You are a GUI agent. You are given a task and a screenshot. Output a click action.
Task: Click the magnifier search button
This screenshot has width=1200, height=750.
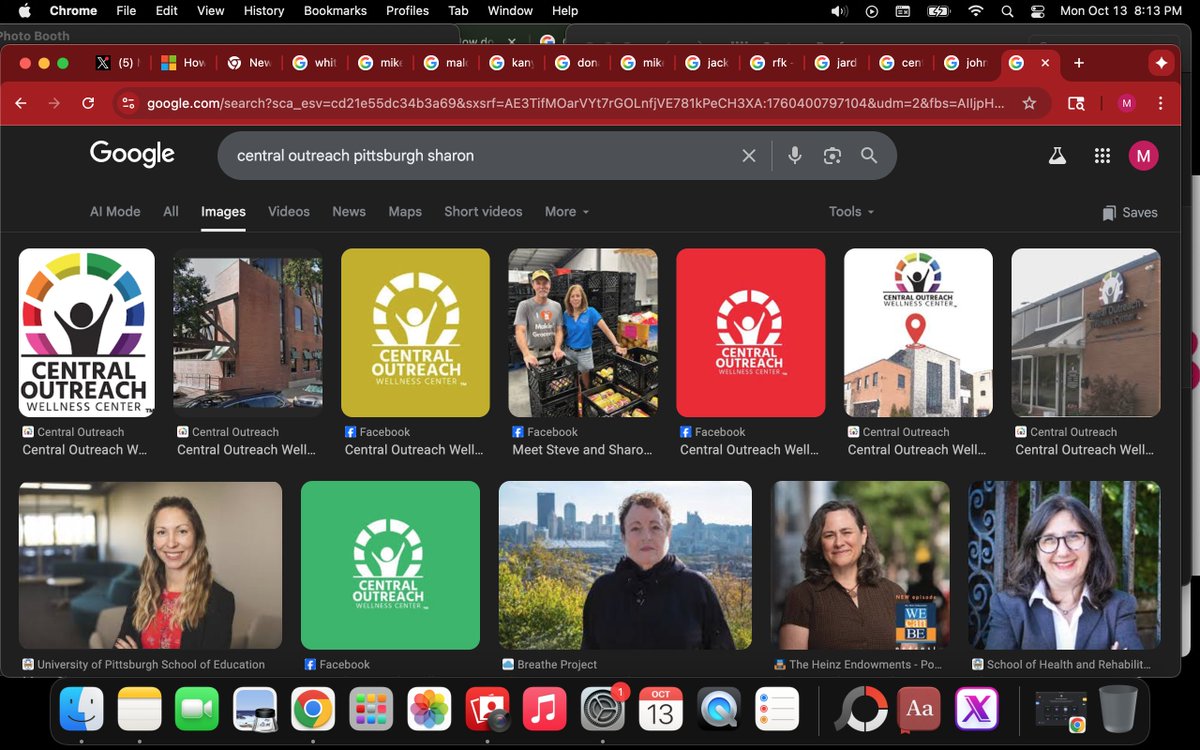[869, 156]
